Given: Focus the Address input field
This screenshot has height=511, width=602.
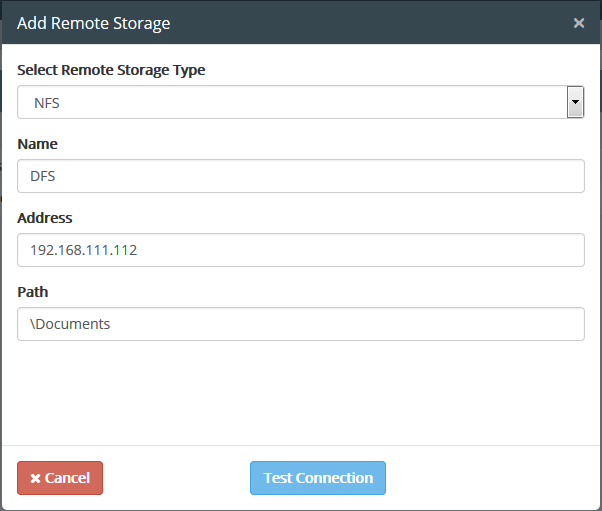Looking at the screenshot, I should [301, 250].
